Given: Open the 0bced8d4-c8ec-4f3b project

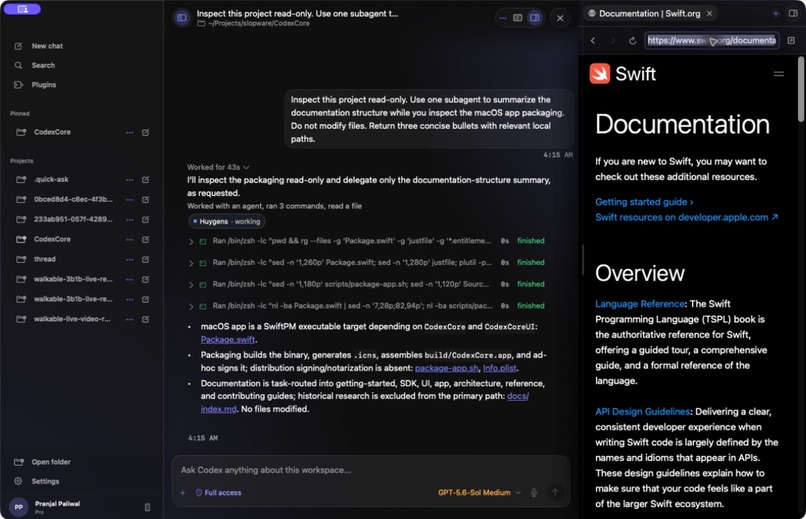Looking at the screenshot, I should pyautogui.click(x=73, y=199).
